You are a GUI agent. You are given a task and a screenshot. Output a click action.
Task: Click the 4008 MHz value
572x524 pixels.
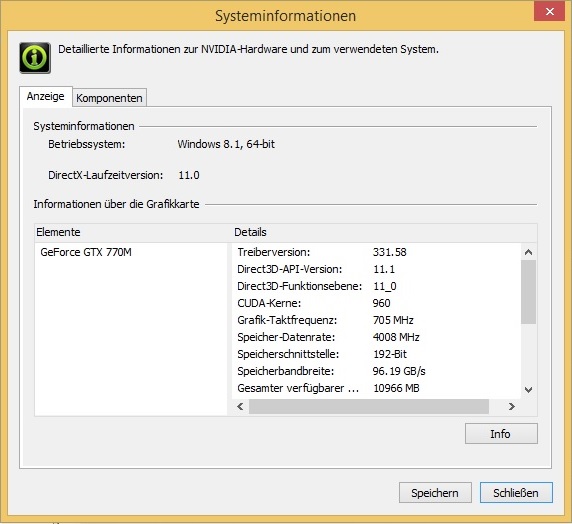point(396,337)
